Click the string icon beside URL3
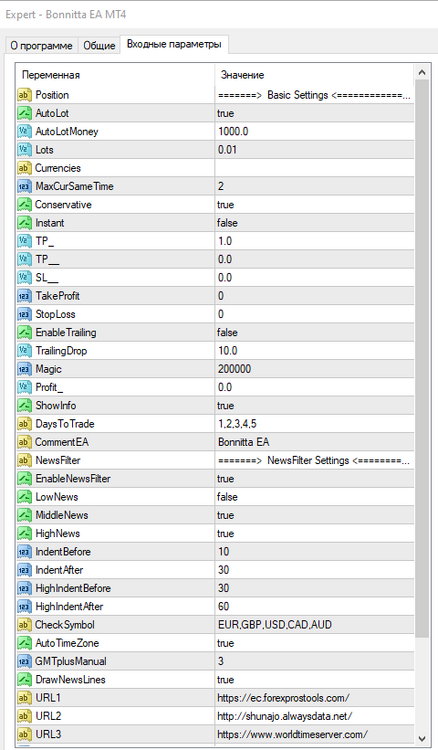The width and height of the screenshot is (438, 750). click(x=24, y=734)
